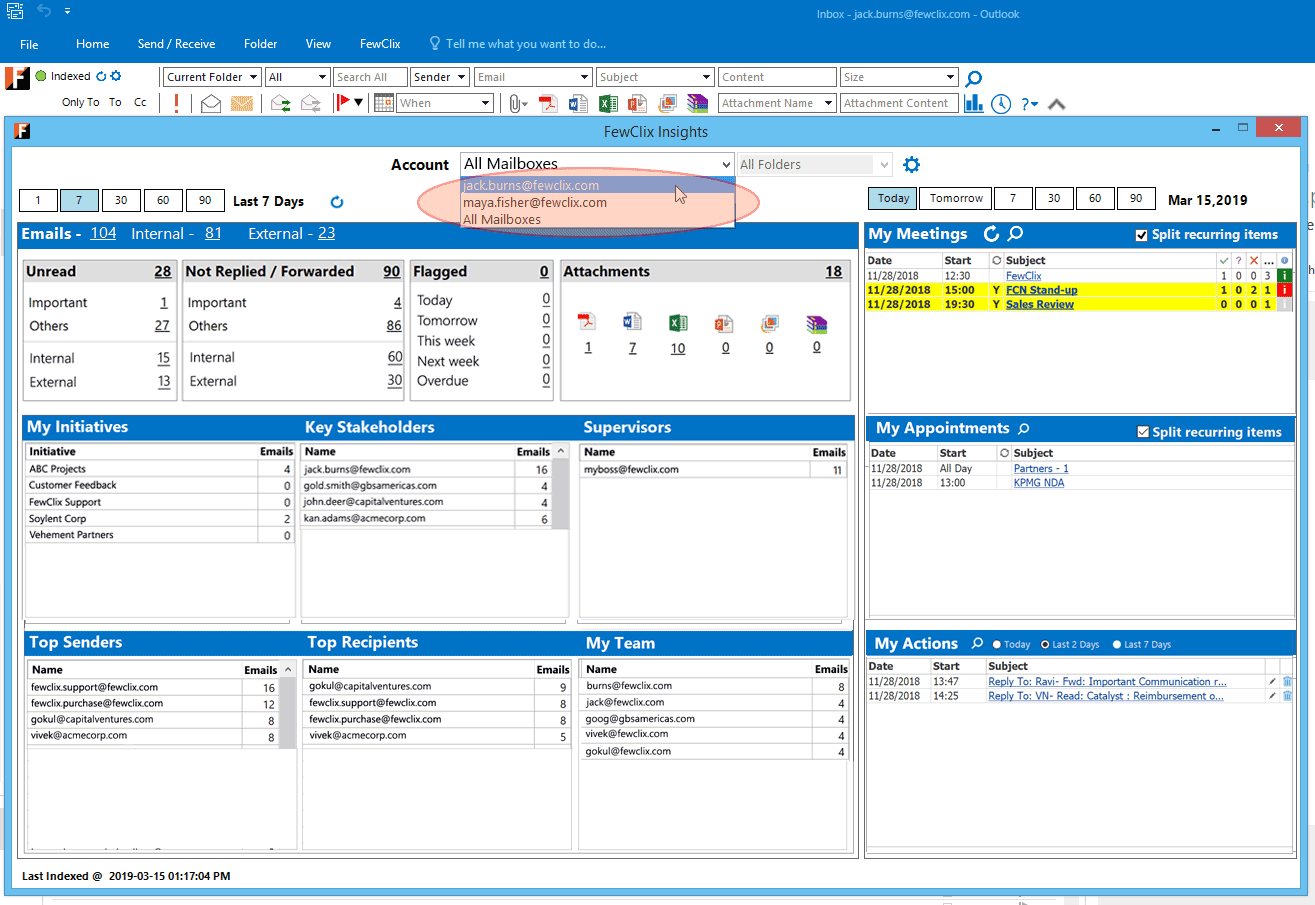Viewport: 1315px width, 905px height.
Task: Click the red flag filter icon
Action: click(x=343, y=102)
